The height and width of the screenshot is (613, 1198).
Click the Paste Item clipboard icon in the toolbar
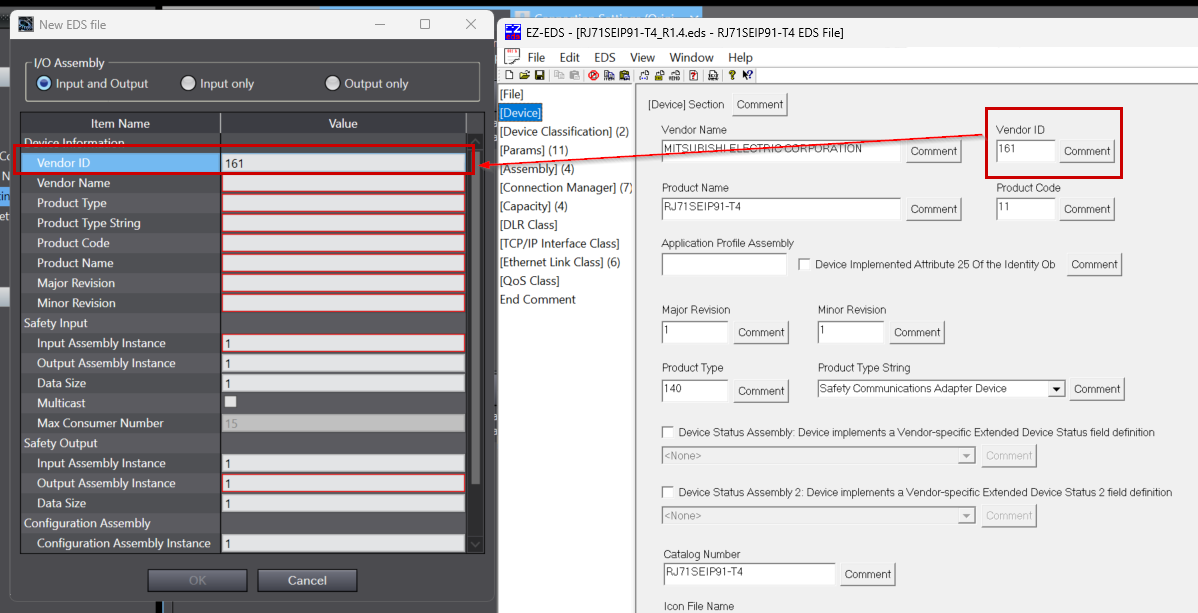pos(624,75)
